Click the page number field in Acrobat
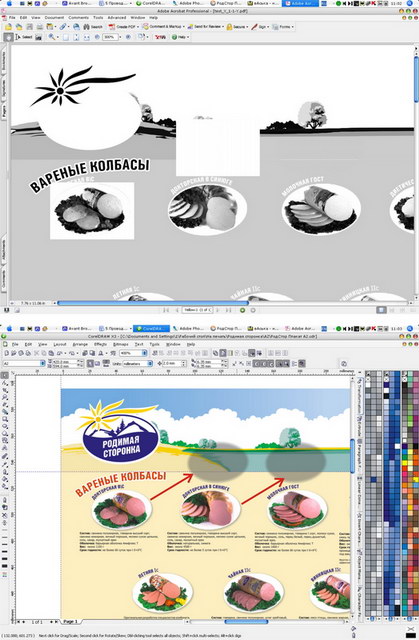This screenshot has width=419, height=640. pyautogui.click(x=197, y=310)
